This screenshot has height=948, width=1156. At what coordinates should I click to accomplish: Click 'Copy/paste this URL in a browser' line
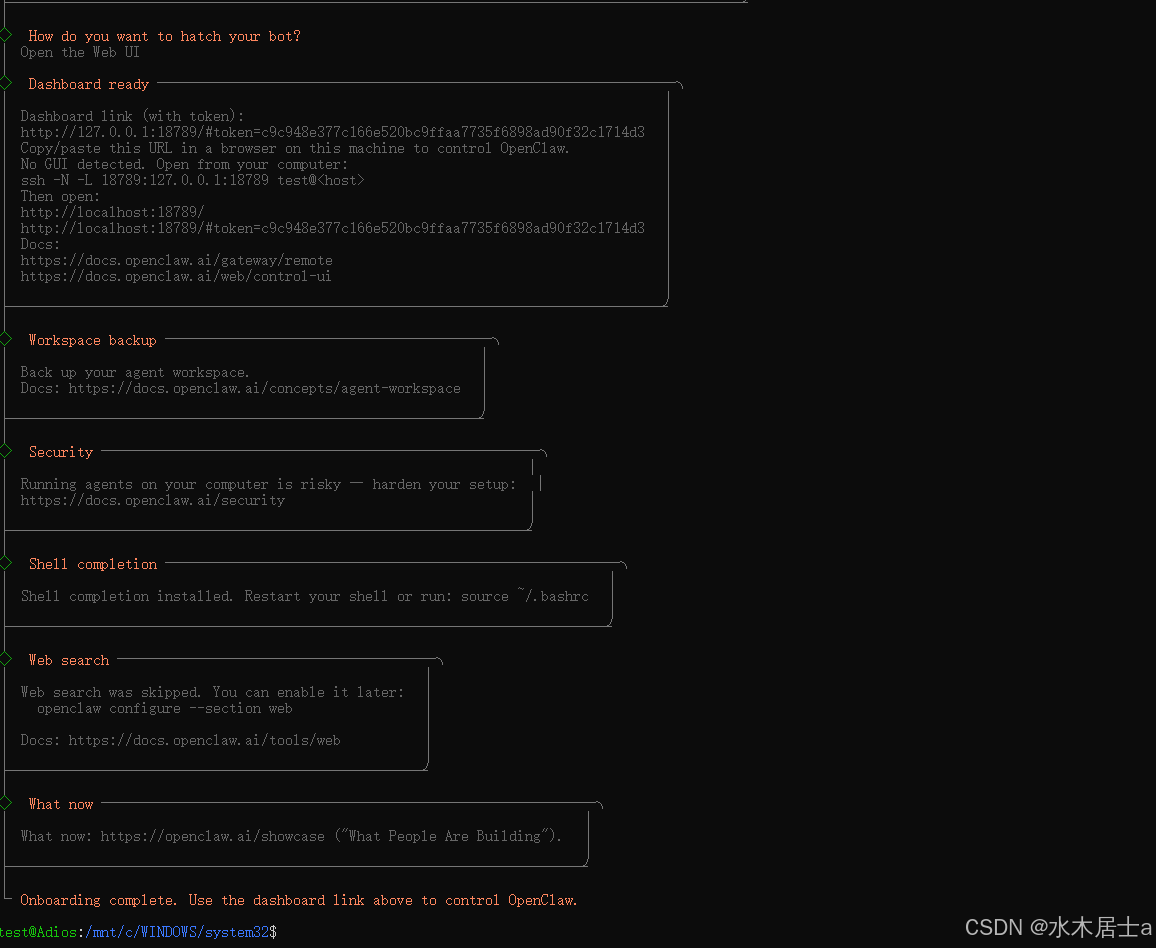coord(295,148)
